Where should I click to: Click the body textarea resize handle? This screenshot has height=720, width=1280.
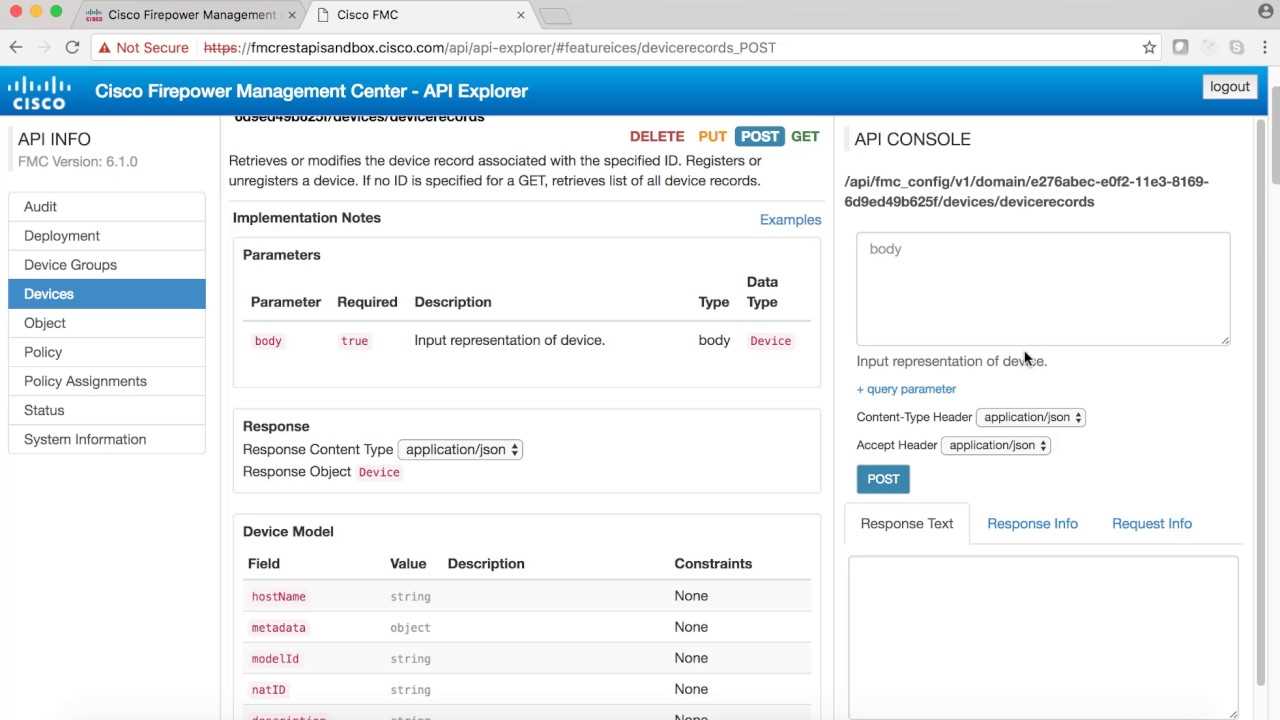[x=1225, y=341]
